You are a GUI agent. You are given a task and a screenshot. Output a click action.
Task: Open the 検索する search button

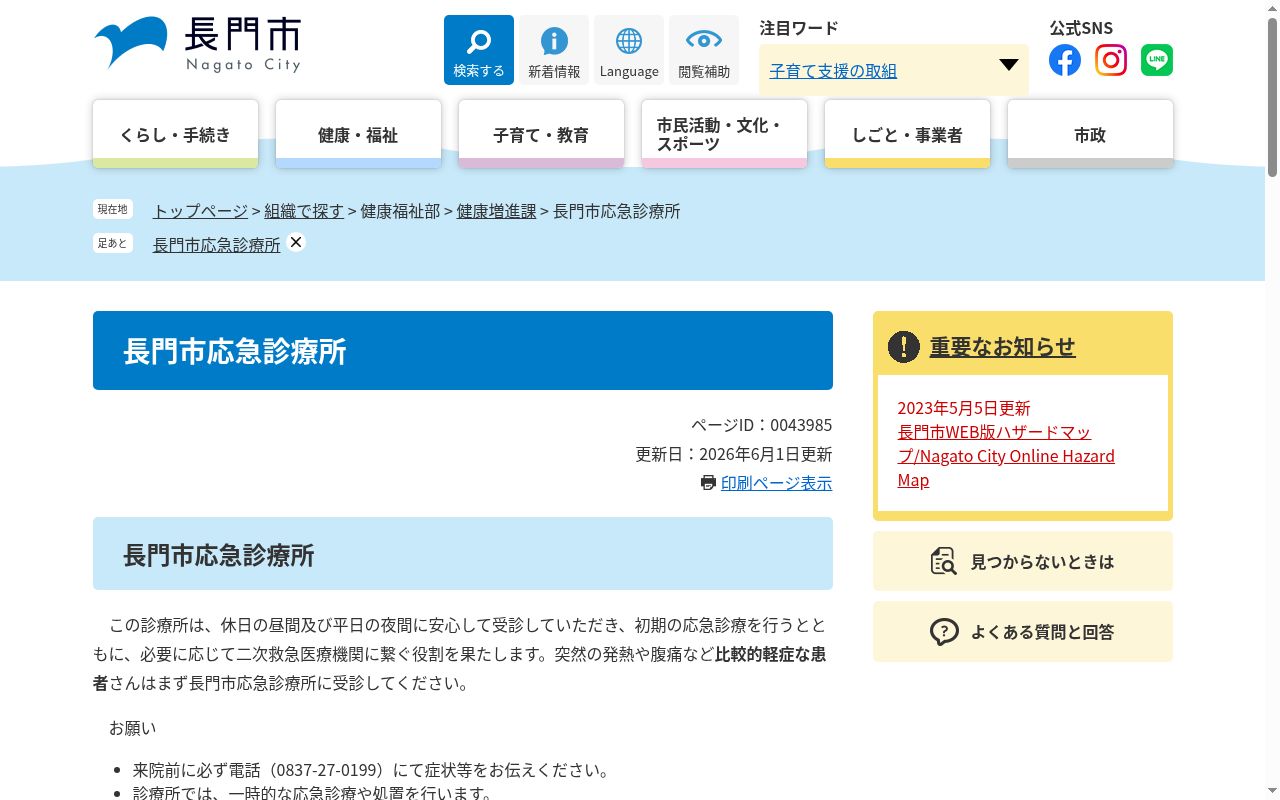click(479, 50)
